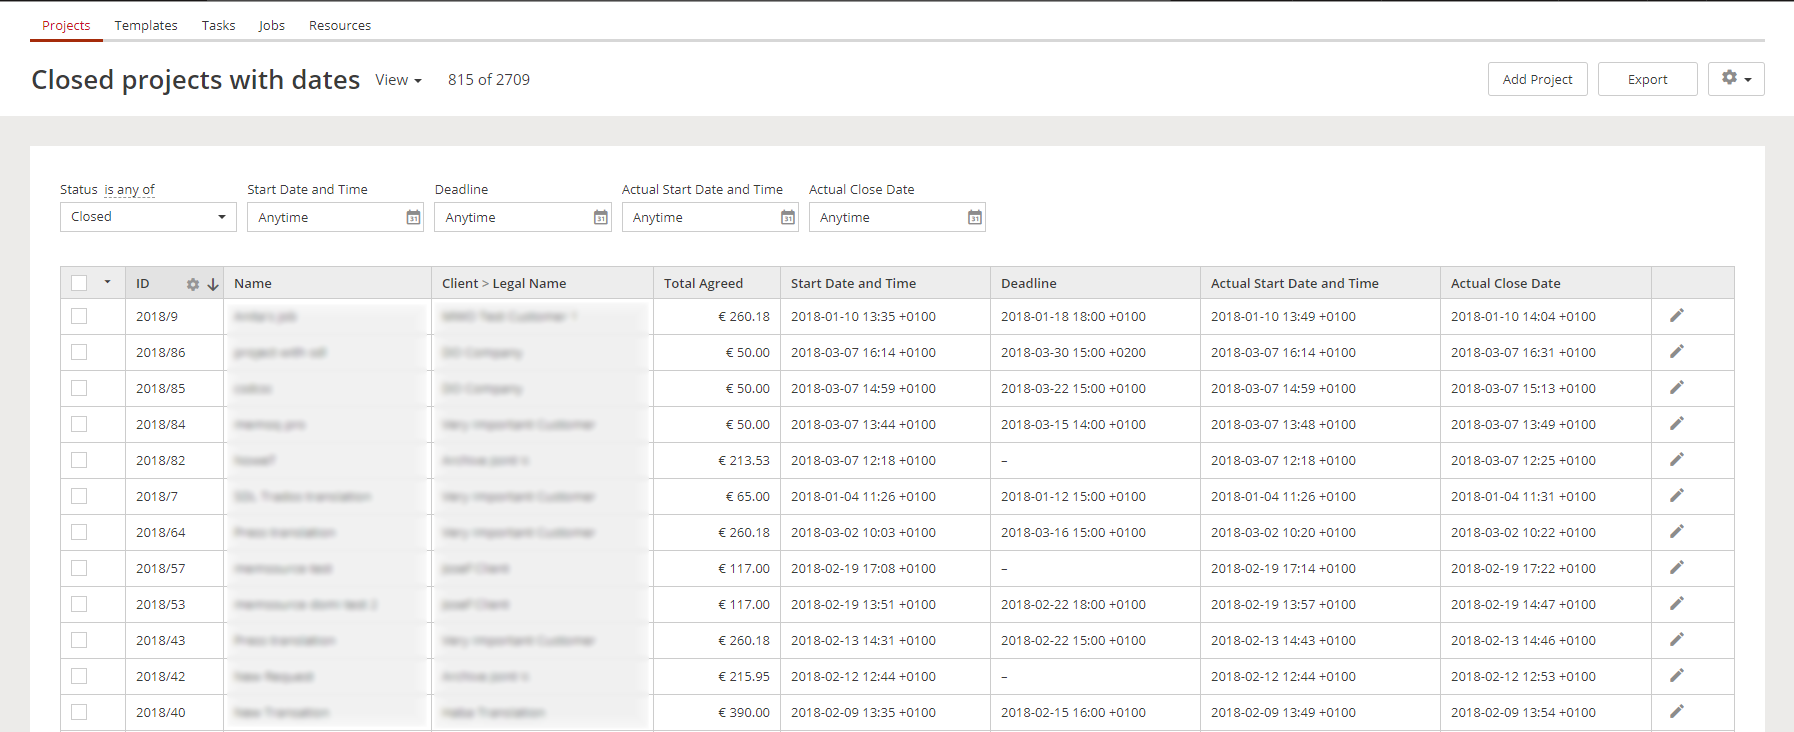Open calendar picker for Actual Close Date filter
Image resolution: width=1794 pixels, height=732 pixels.
[975, 217]
